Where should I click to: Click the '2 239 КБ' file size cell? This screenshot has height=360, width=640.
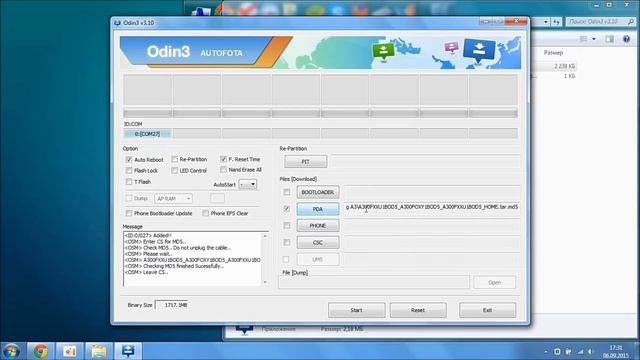564,66
